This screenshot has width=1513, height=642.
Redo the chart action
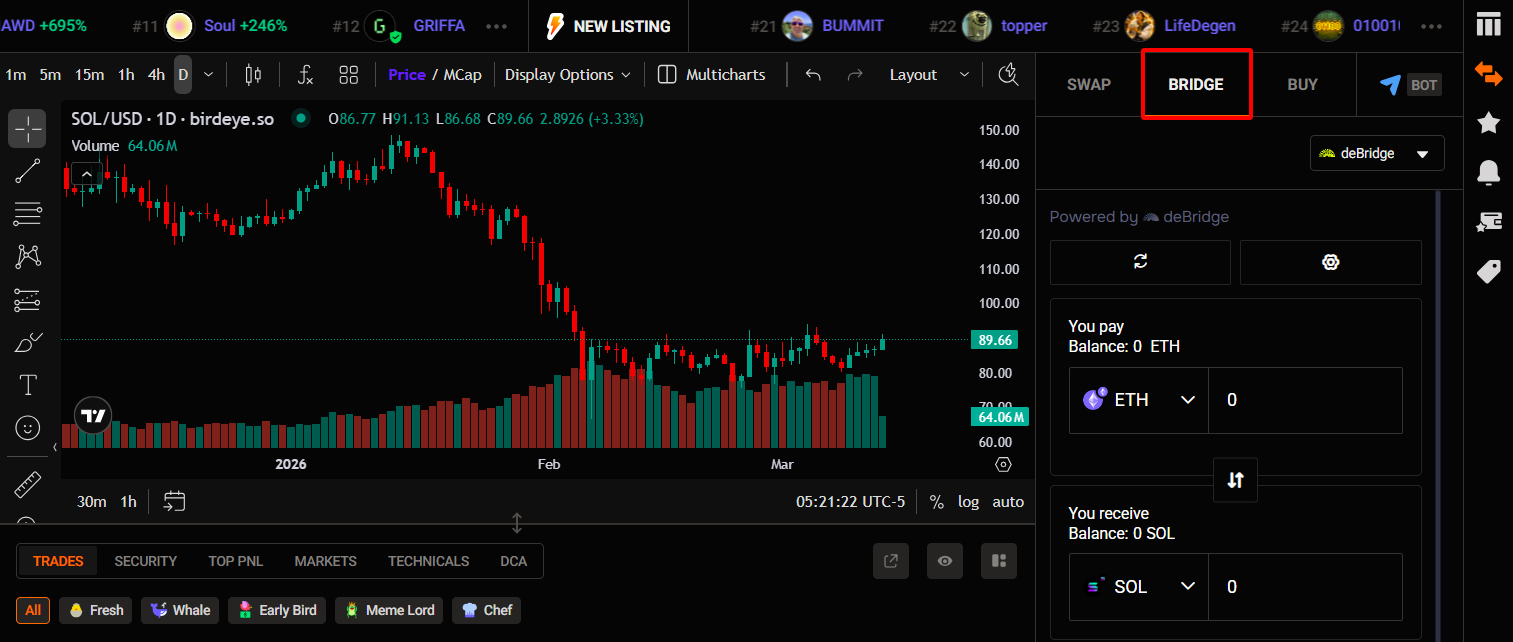coord(855,74)
